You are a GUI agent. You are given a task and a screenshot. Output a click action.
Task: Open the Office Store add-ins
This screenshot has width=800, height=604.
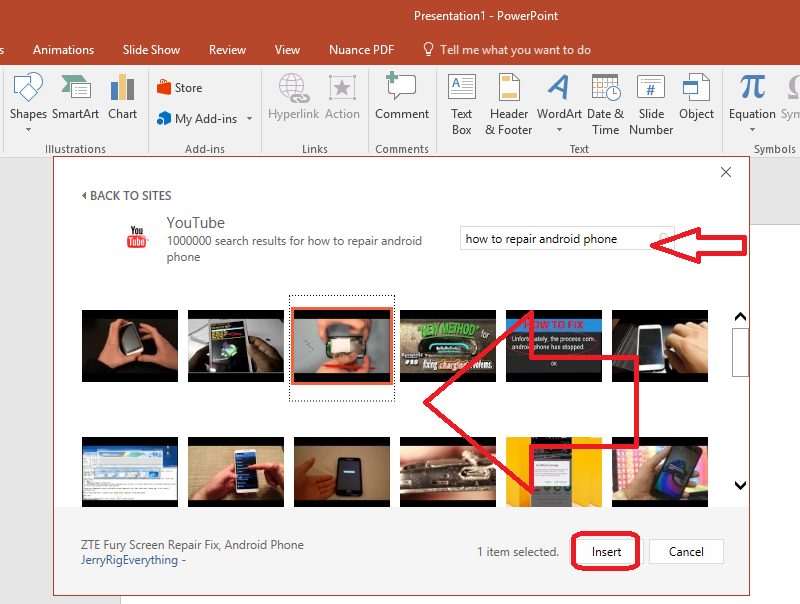pyautogui.click(x=180, y=88)
